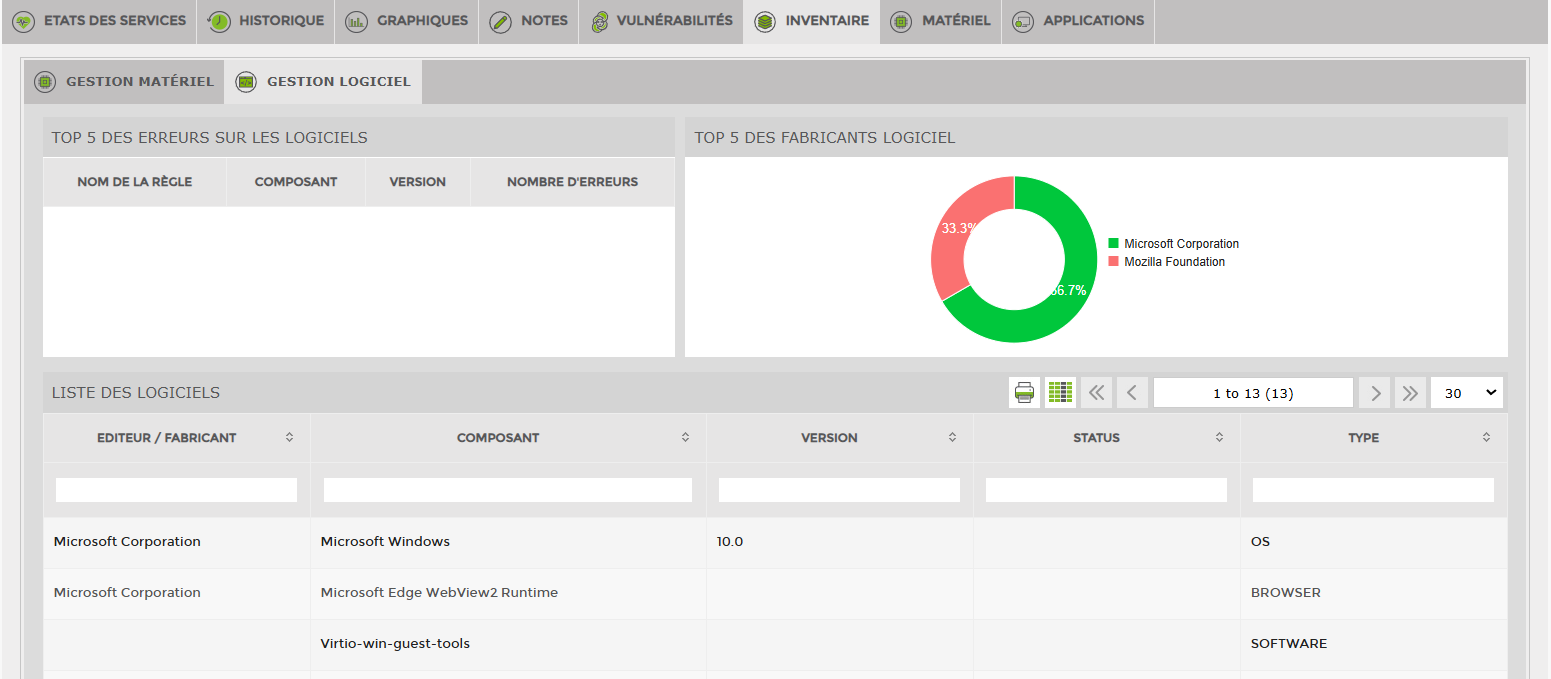This screenshot has width=1551, height=679.
Task: Click the Etats des Services heartbeat icon
Action: pyautogui.click(x=23, y=21)
